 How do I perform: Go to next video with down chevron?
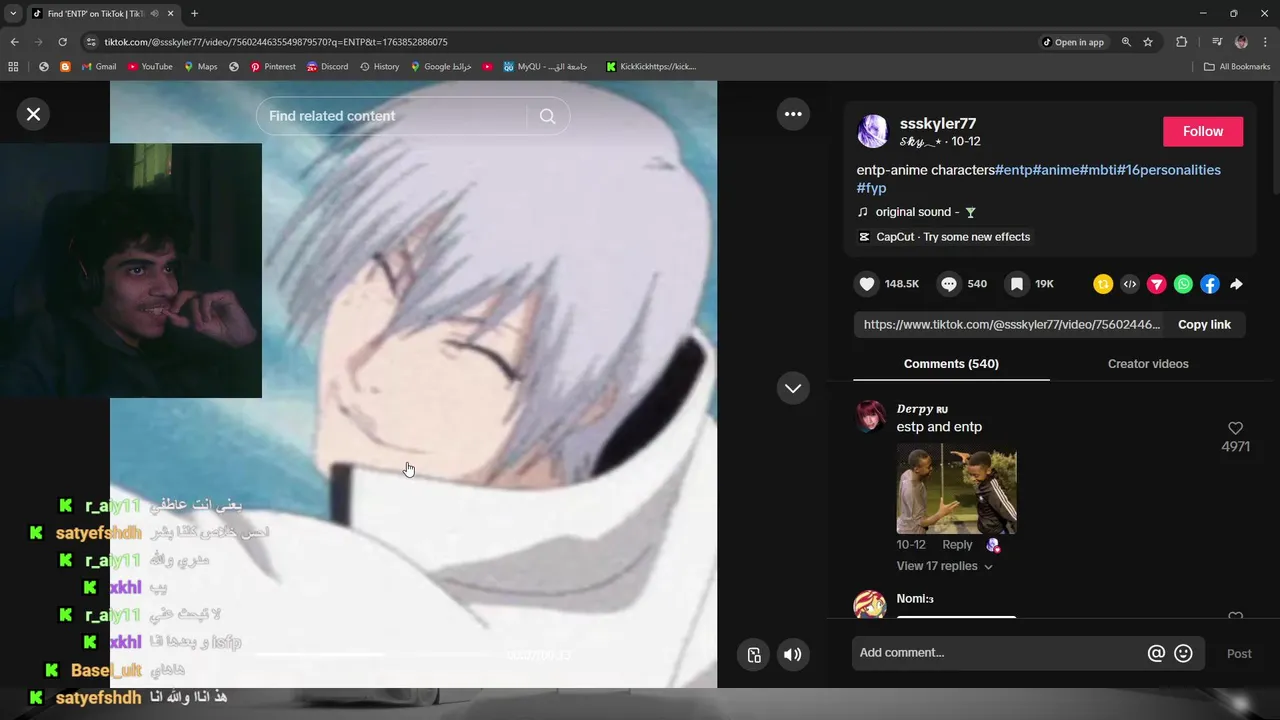[x=793, y=388]
